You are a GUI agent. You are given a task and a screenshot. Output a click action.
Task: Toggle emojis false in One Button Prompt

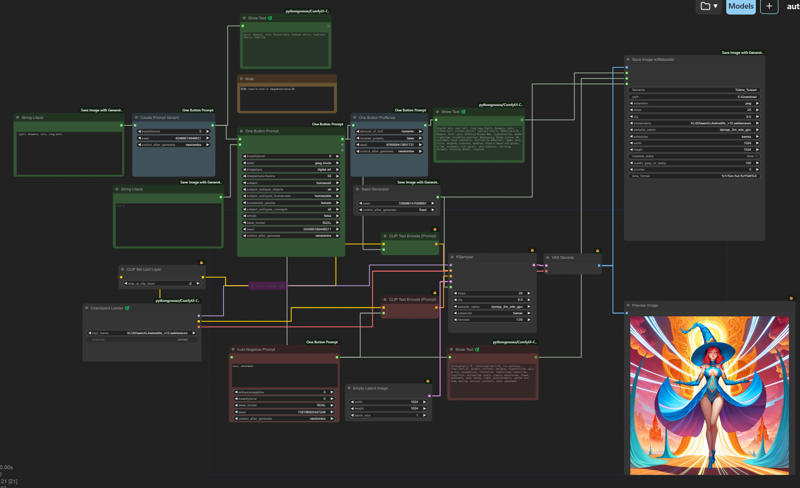point(291,216)
